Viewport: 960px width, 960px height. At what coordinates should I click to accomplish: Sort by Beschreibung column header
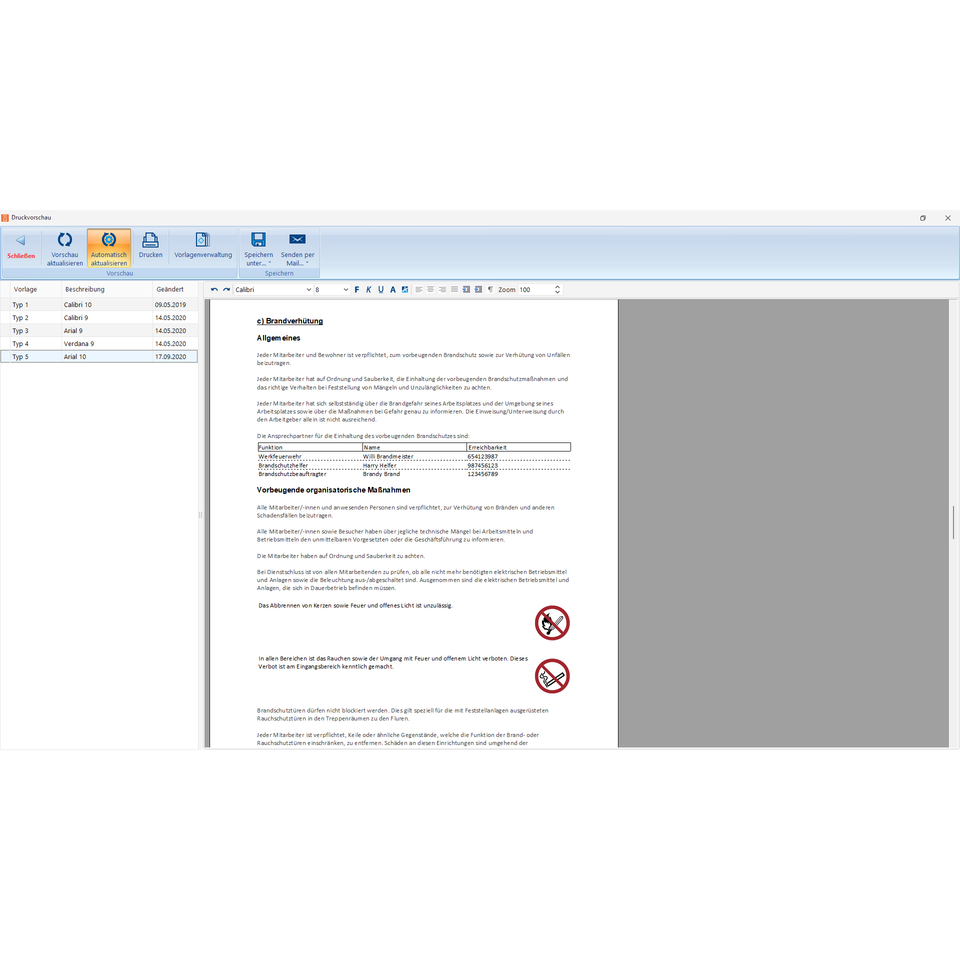[x=107, y=289]
